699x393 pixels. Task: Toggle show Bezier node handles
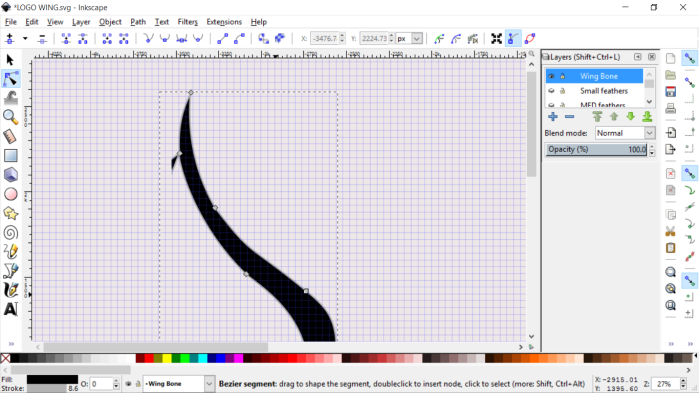tap(513, 39)
